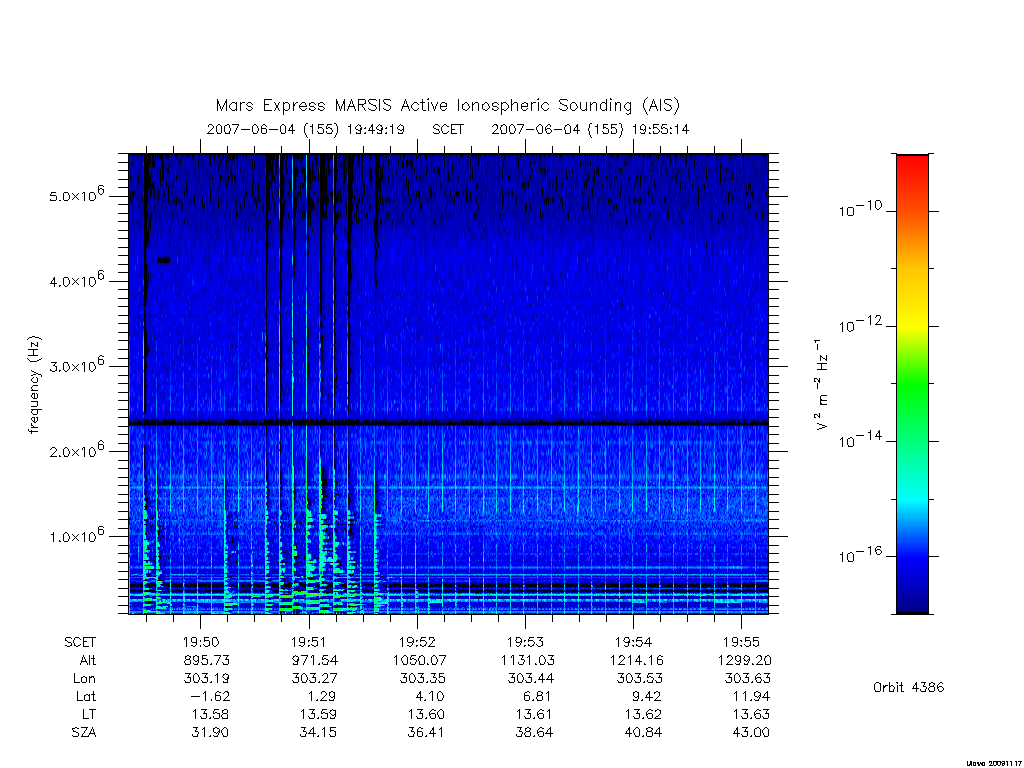Click the SZA row label
This screenshot has width=1024, height=768.
click(84, 732)
